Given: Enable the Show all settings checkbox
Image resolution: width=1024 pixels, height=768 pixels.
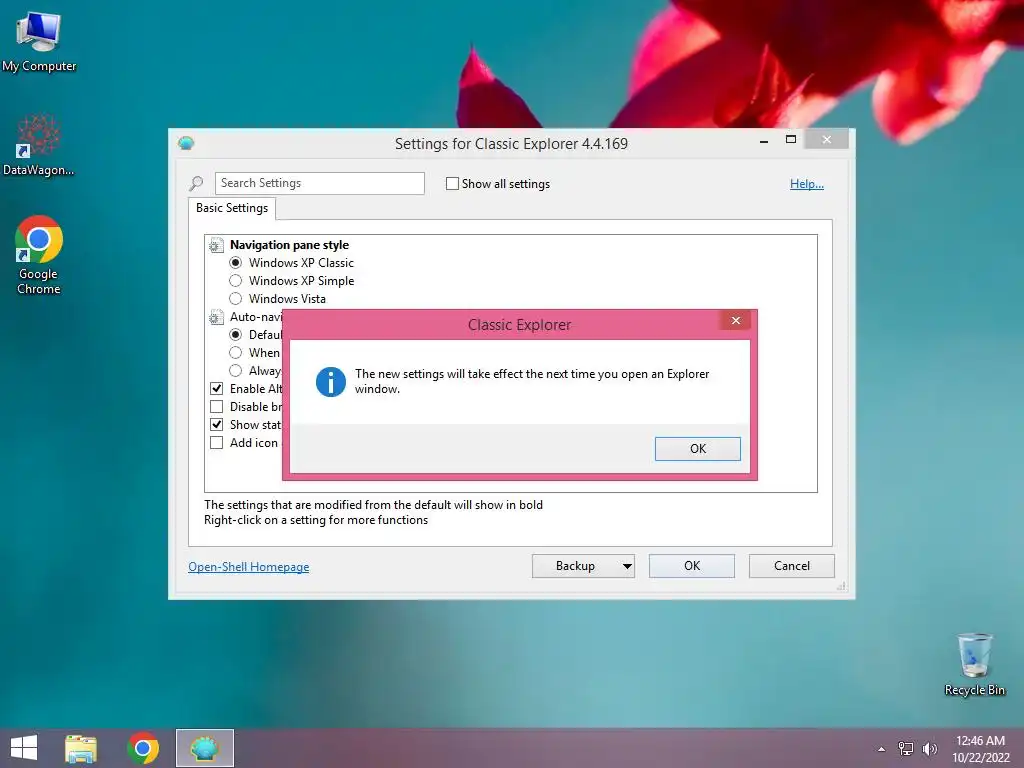Looking at the screenshot, I should point(452,184).
